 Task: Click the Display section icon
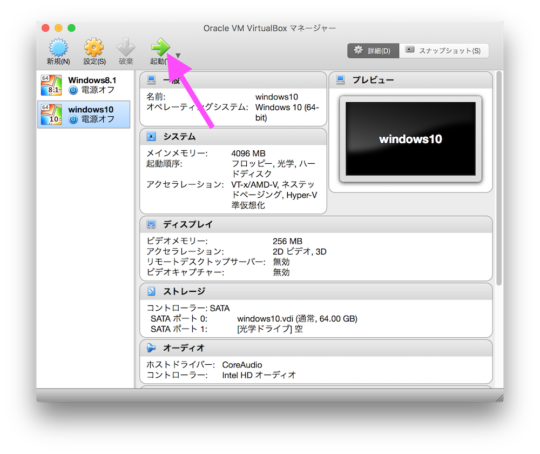[x=151, y=225]
